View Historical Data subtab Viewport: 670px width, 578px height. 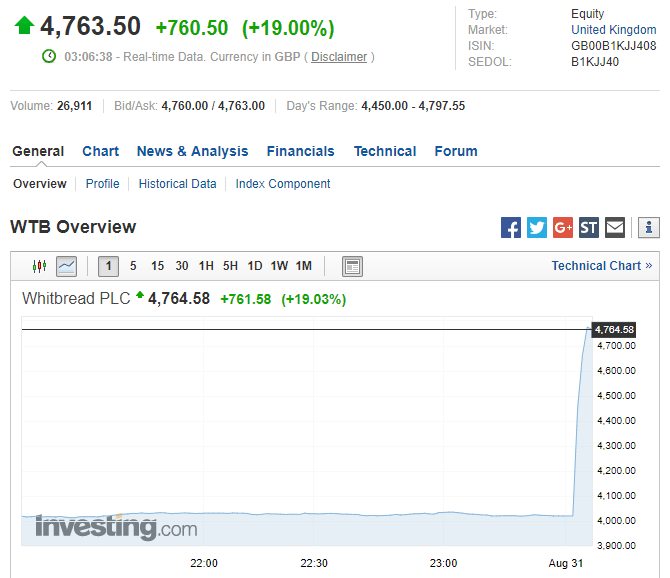click(177, 184)
